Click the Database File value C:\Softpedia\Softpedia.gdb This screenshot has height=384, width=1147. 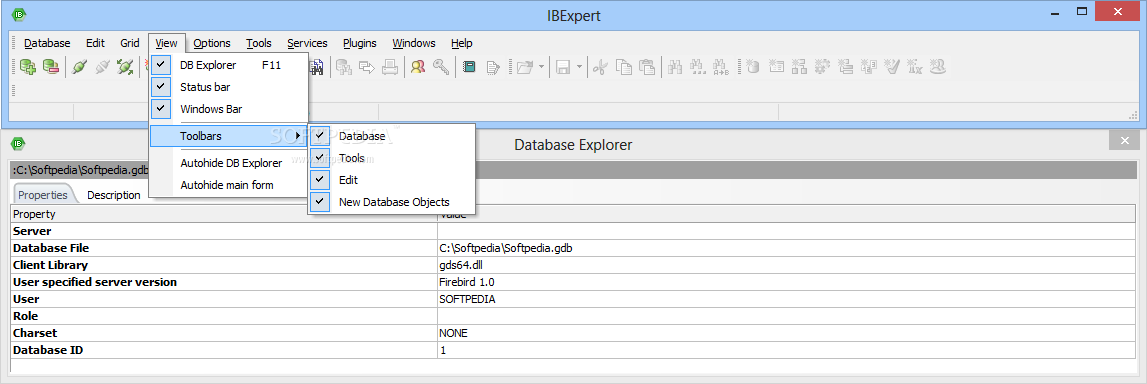pyautogui.click(x=505, y=248)
